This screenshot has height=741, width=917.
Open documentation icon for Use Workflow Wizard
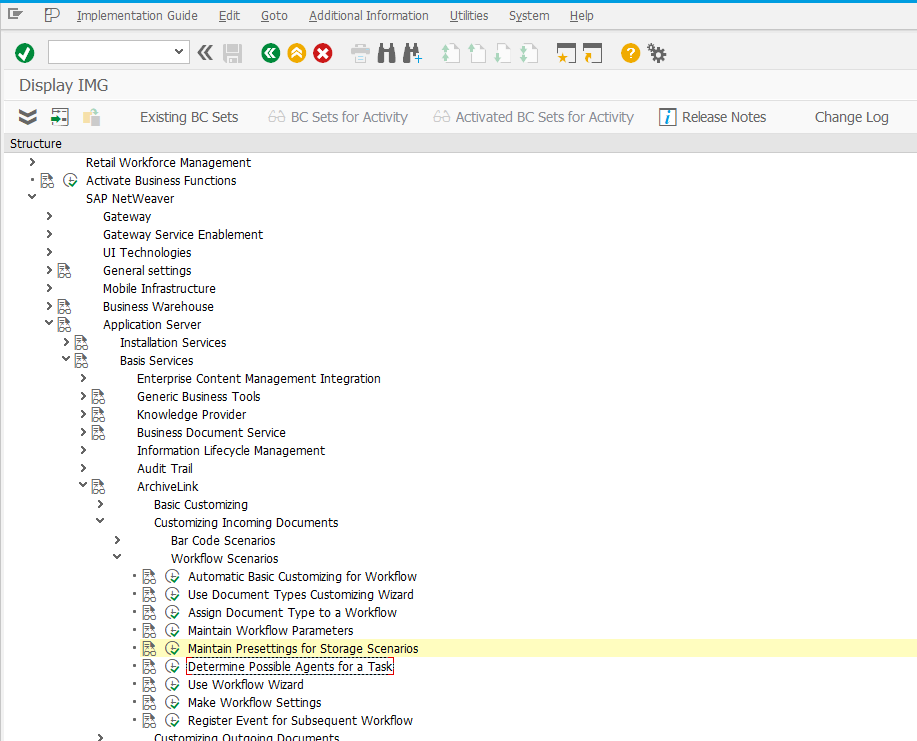[x=150, y=684]
